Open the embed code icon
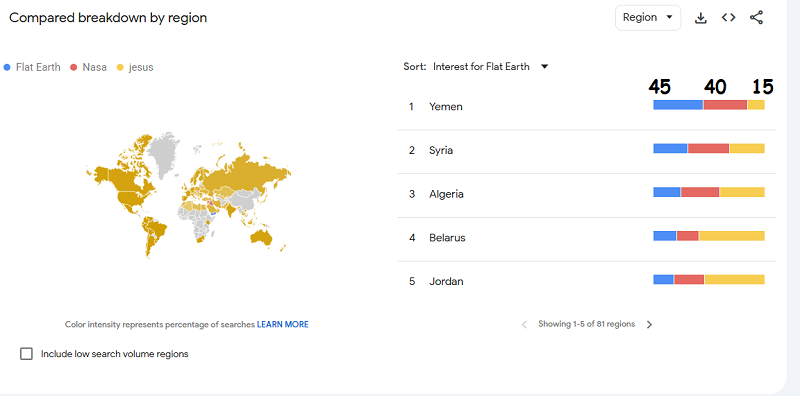Viewport: 800px width, 396px height. [729, 17]
